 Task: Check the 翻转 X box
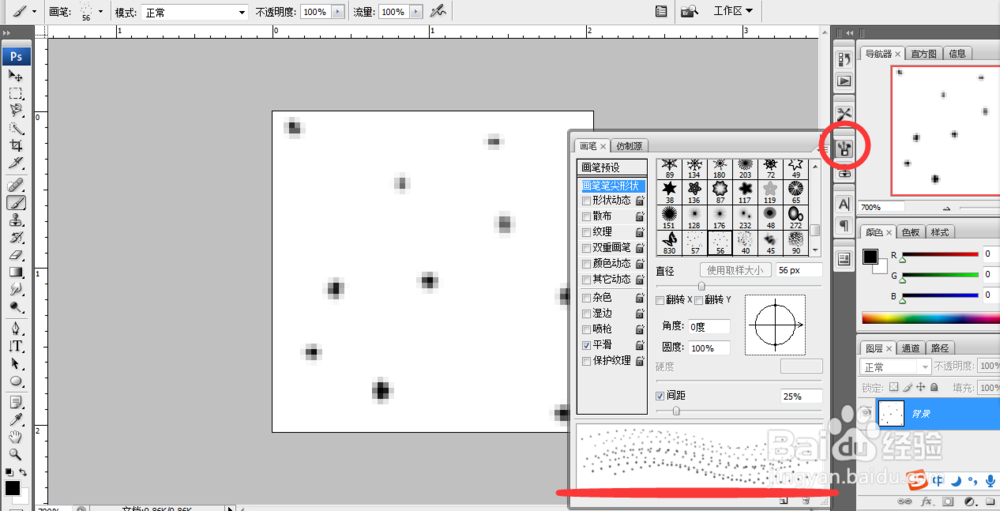coord(660,300)
